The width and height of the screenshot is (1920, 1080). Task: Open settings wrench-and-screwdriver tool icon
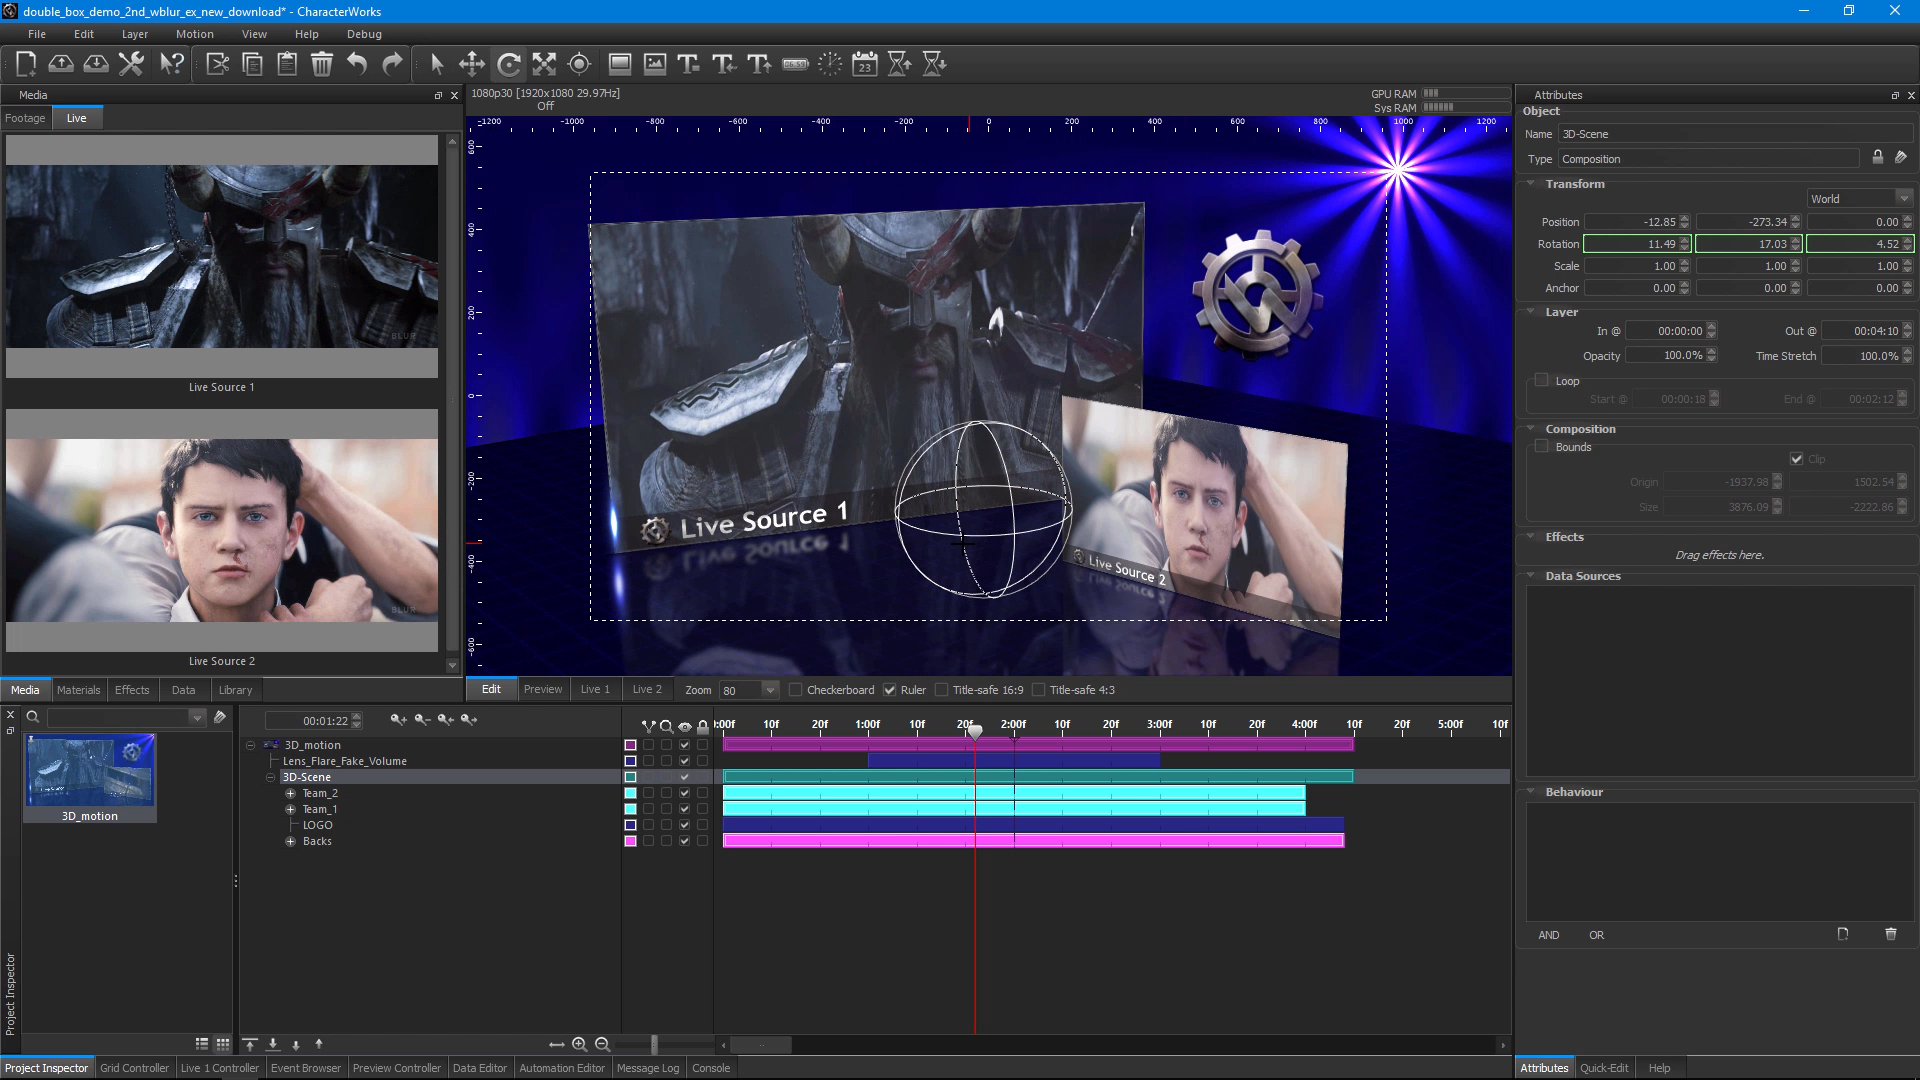point(131,64)
